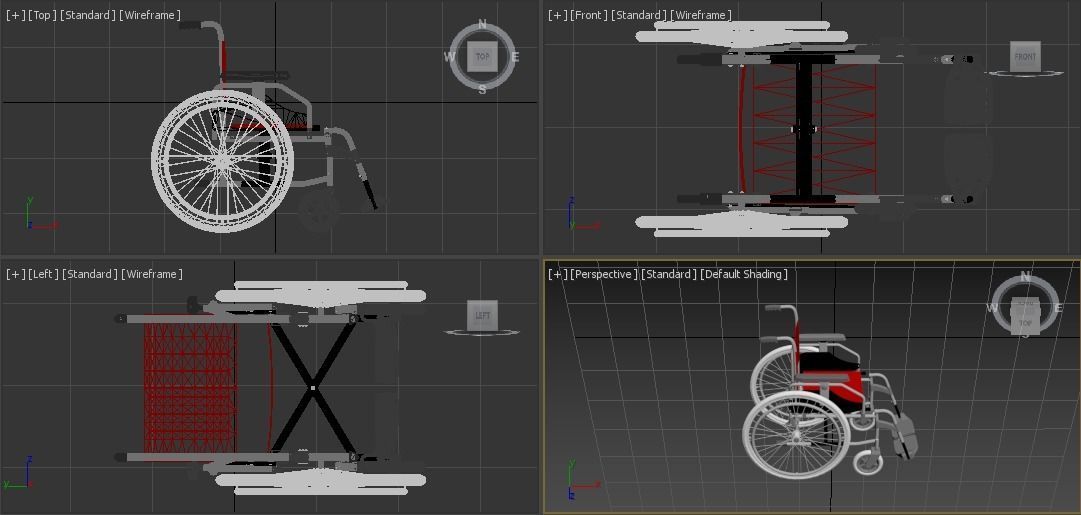Click the [Left] view label menu
1081x515 pixels.
[43, 274]
